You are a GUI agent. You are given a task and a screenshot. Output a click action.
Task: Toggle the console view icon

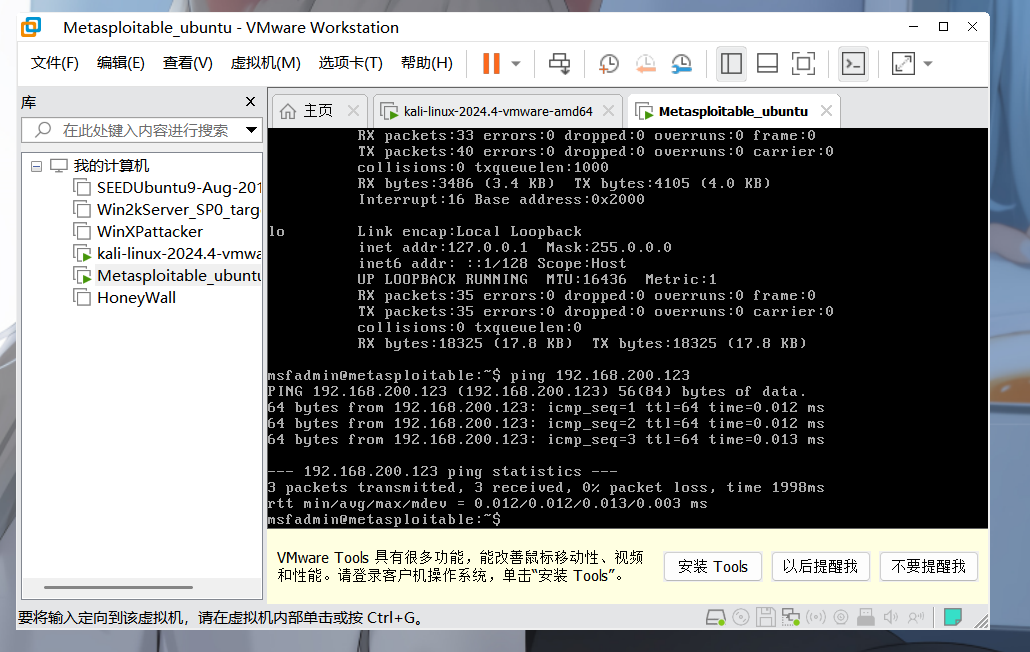[853, 64]
